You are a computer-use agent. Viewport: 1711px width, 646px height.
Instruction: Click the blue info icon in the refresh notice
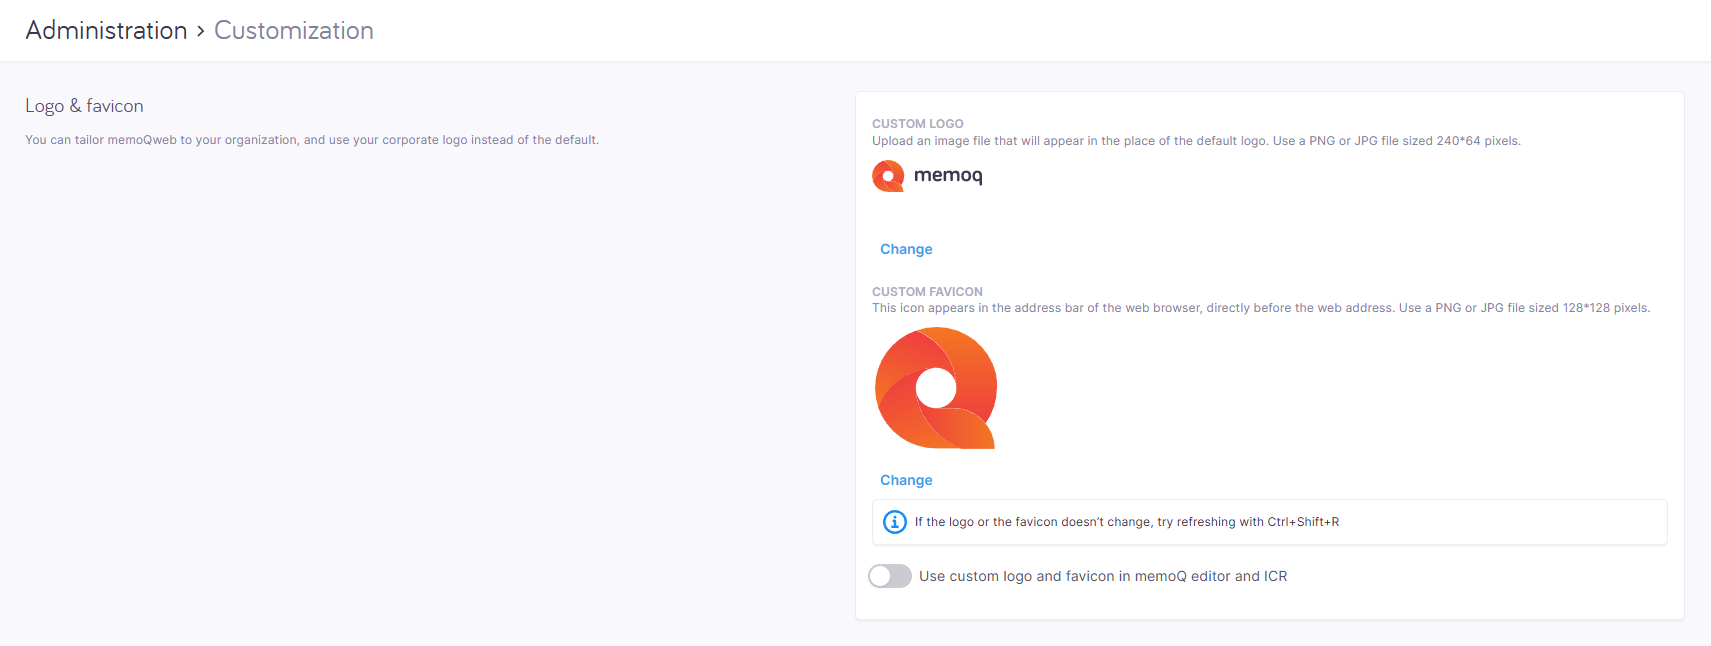click(x=895, y=522)
